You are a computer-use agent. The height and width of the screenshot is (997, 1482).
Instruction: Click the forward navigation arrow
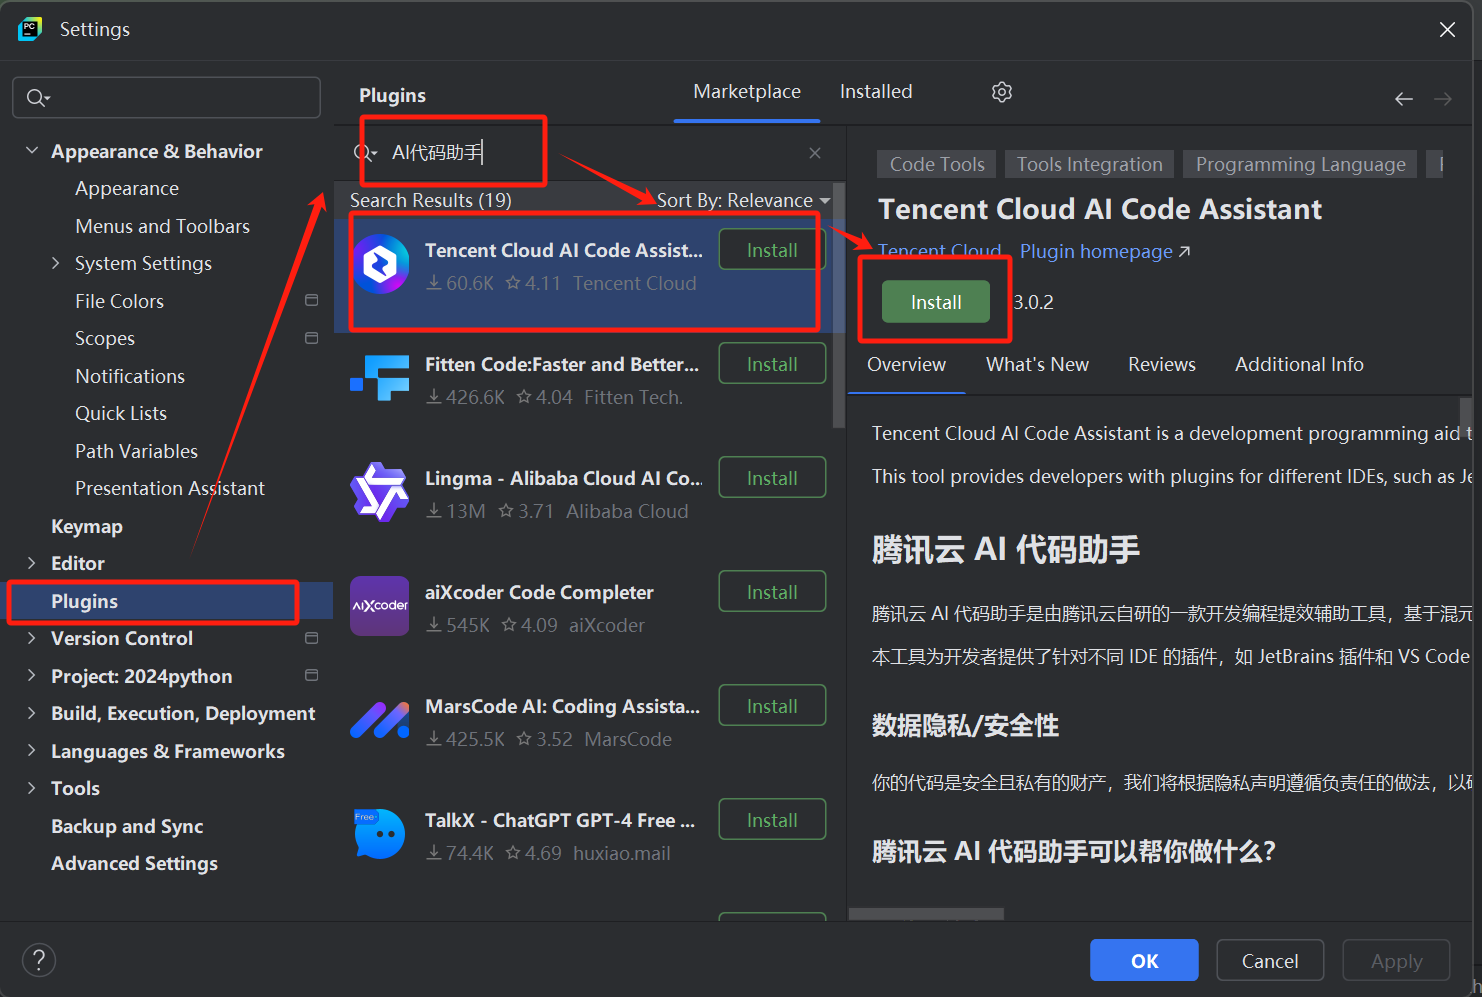tap(1443, 98)
